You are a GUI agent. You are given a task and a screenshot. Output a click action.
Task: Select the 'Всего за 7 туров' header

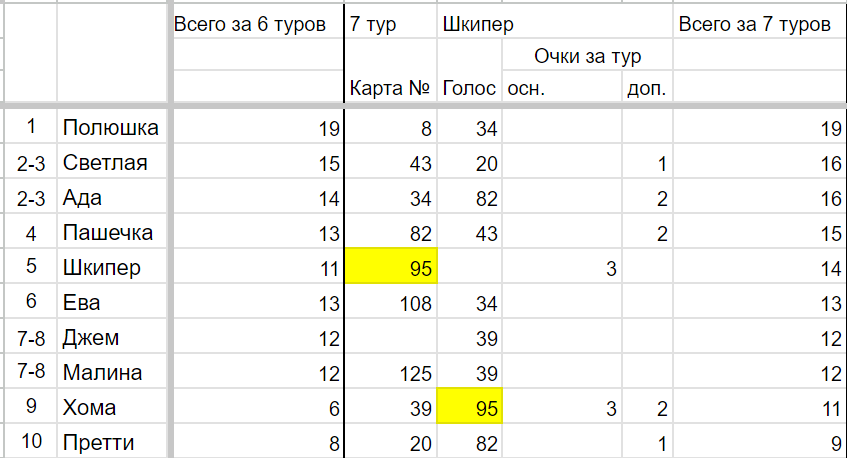point(759,23)
